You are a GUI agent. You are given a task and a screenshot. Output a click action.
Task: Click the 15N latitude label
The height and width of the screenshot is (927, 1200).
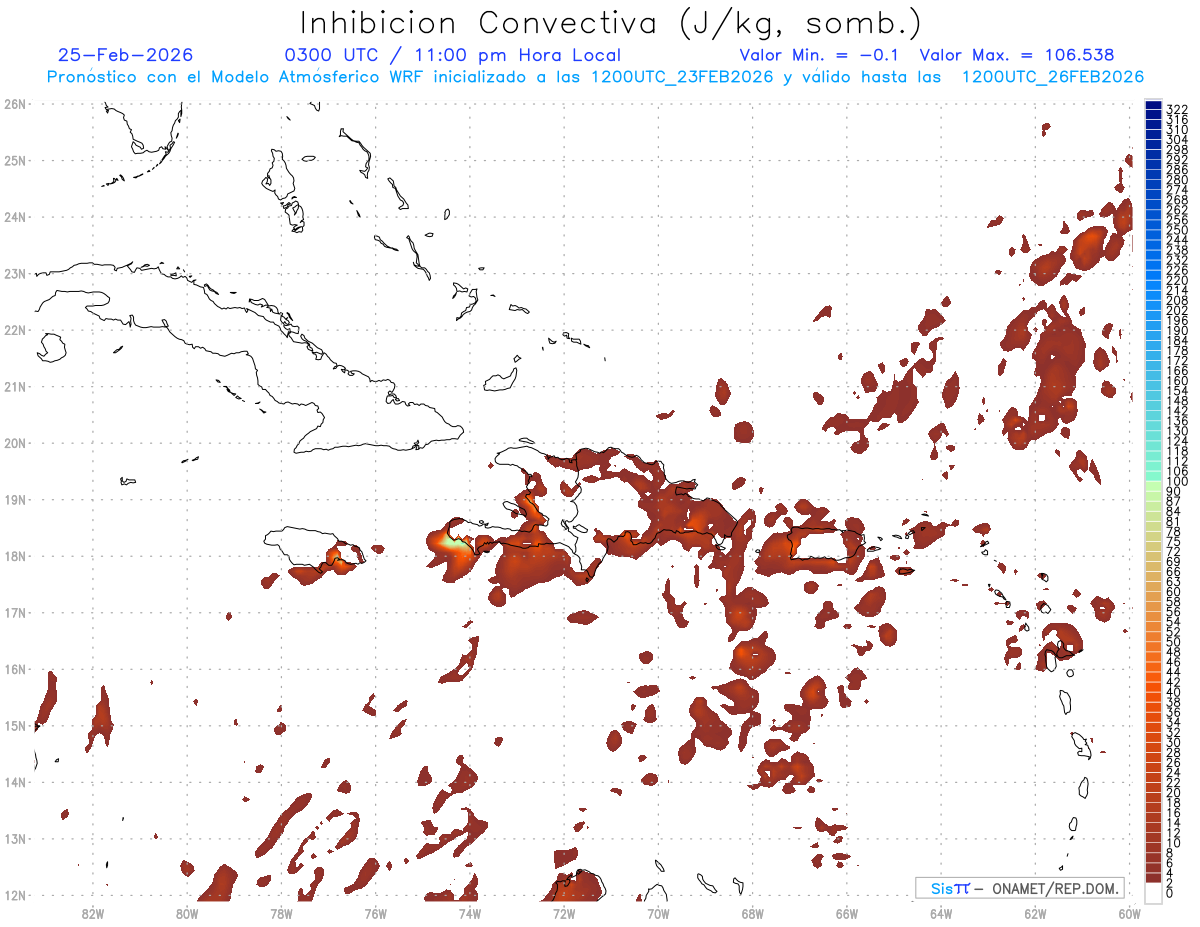click(15, 725)
